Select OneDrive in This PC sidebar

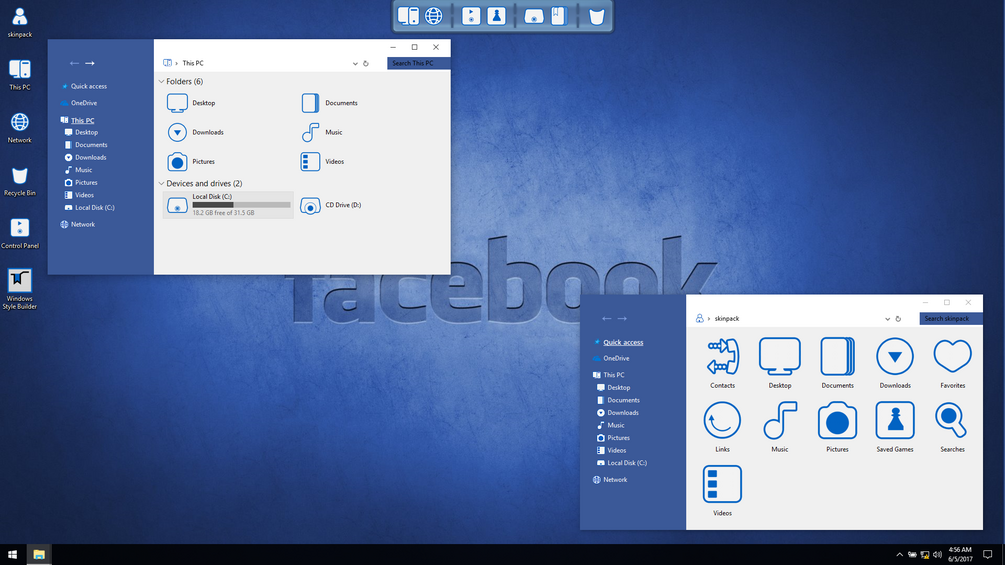pyautogui.click(x=84, y=102)
